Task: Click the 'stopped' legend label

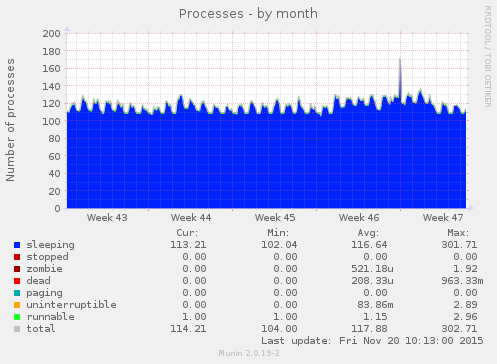Action: point(47,257)
